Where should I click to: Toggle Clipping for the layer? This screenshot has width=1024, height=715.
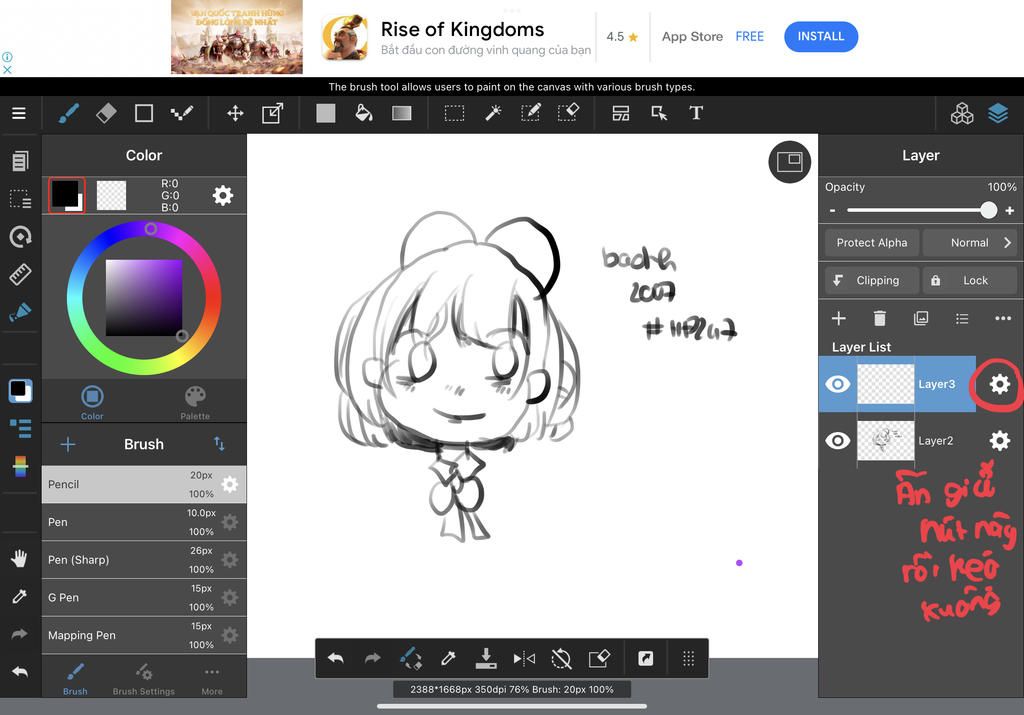pos(871,280)
